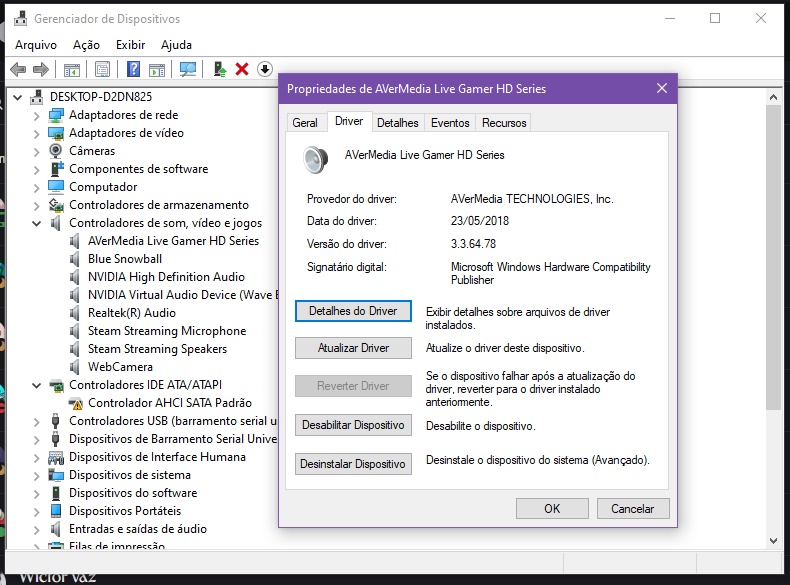Click the red X uninstall device icon

(242, 69)
